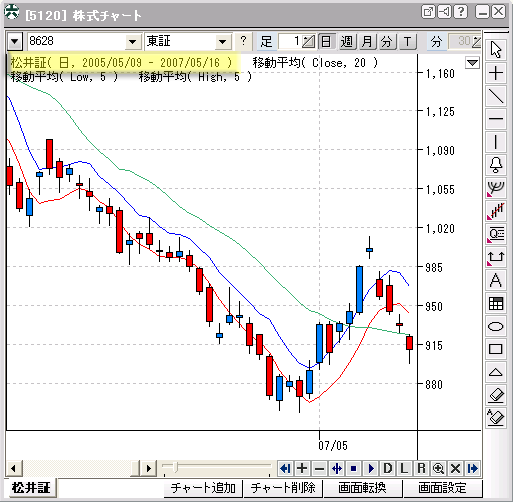Viewport: 513px width, 502px height.
Task: Click the 移動平均( Close, 20 ) legend text
Action: click(x=315, y=63)
